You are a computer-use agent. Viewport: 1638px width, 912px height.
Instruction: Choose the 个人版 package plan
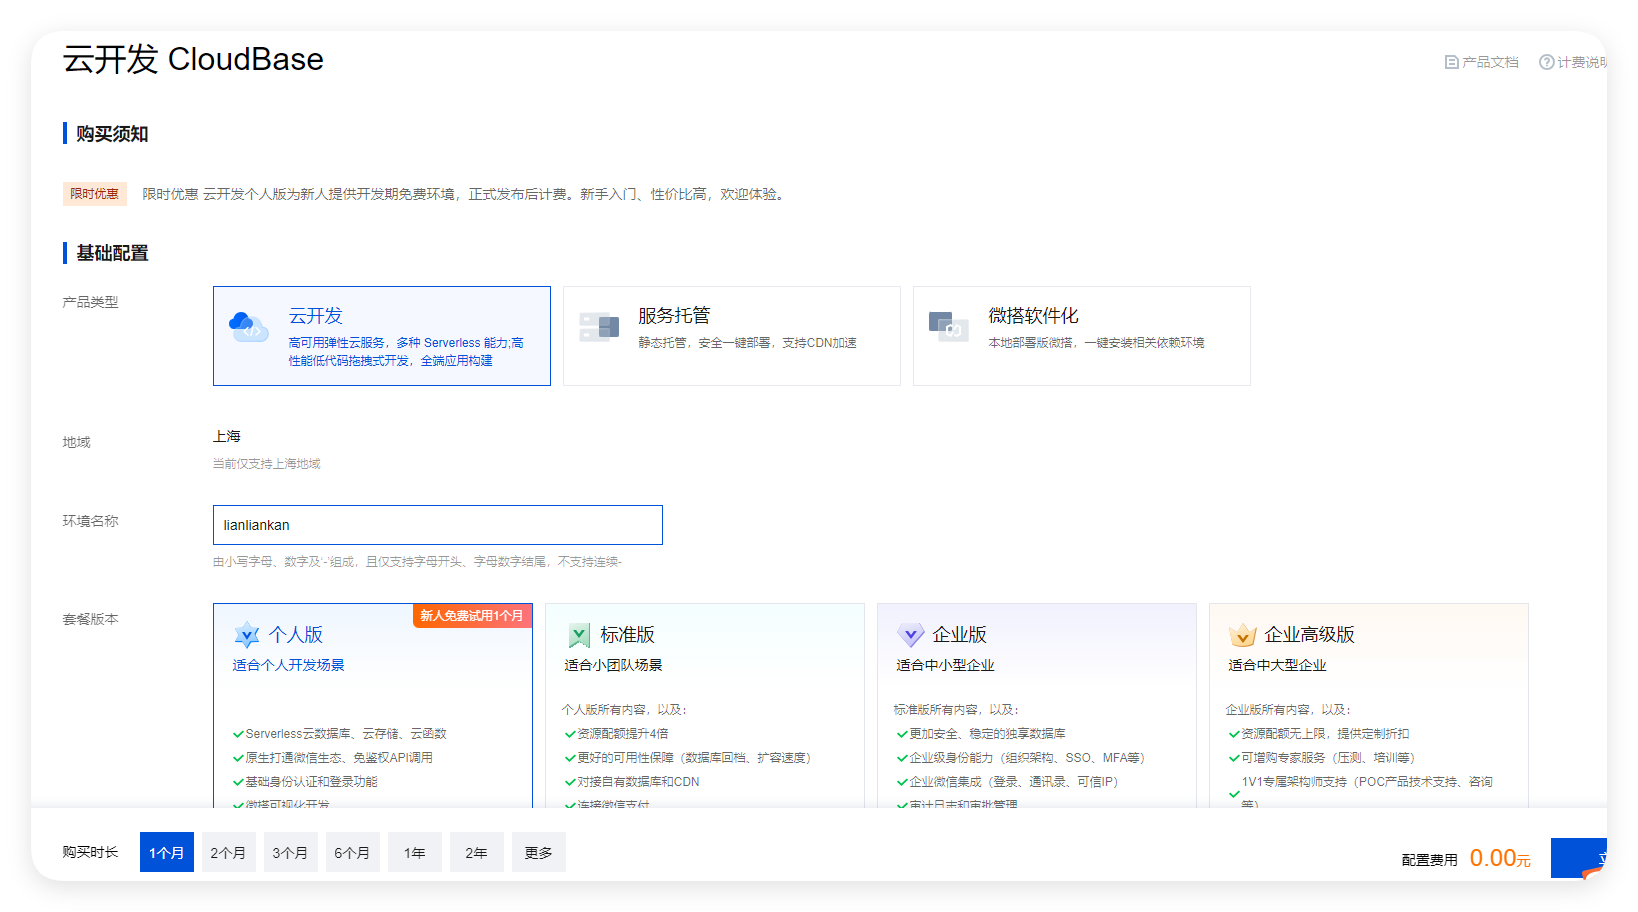(x=373, y=705)
